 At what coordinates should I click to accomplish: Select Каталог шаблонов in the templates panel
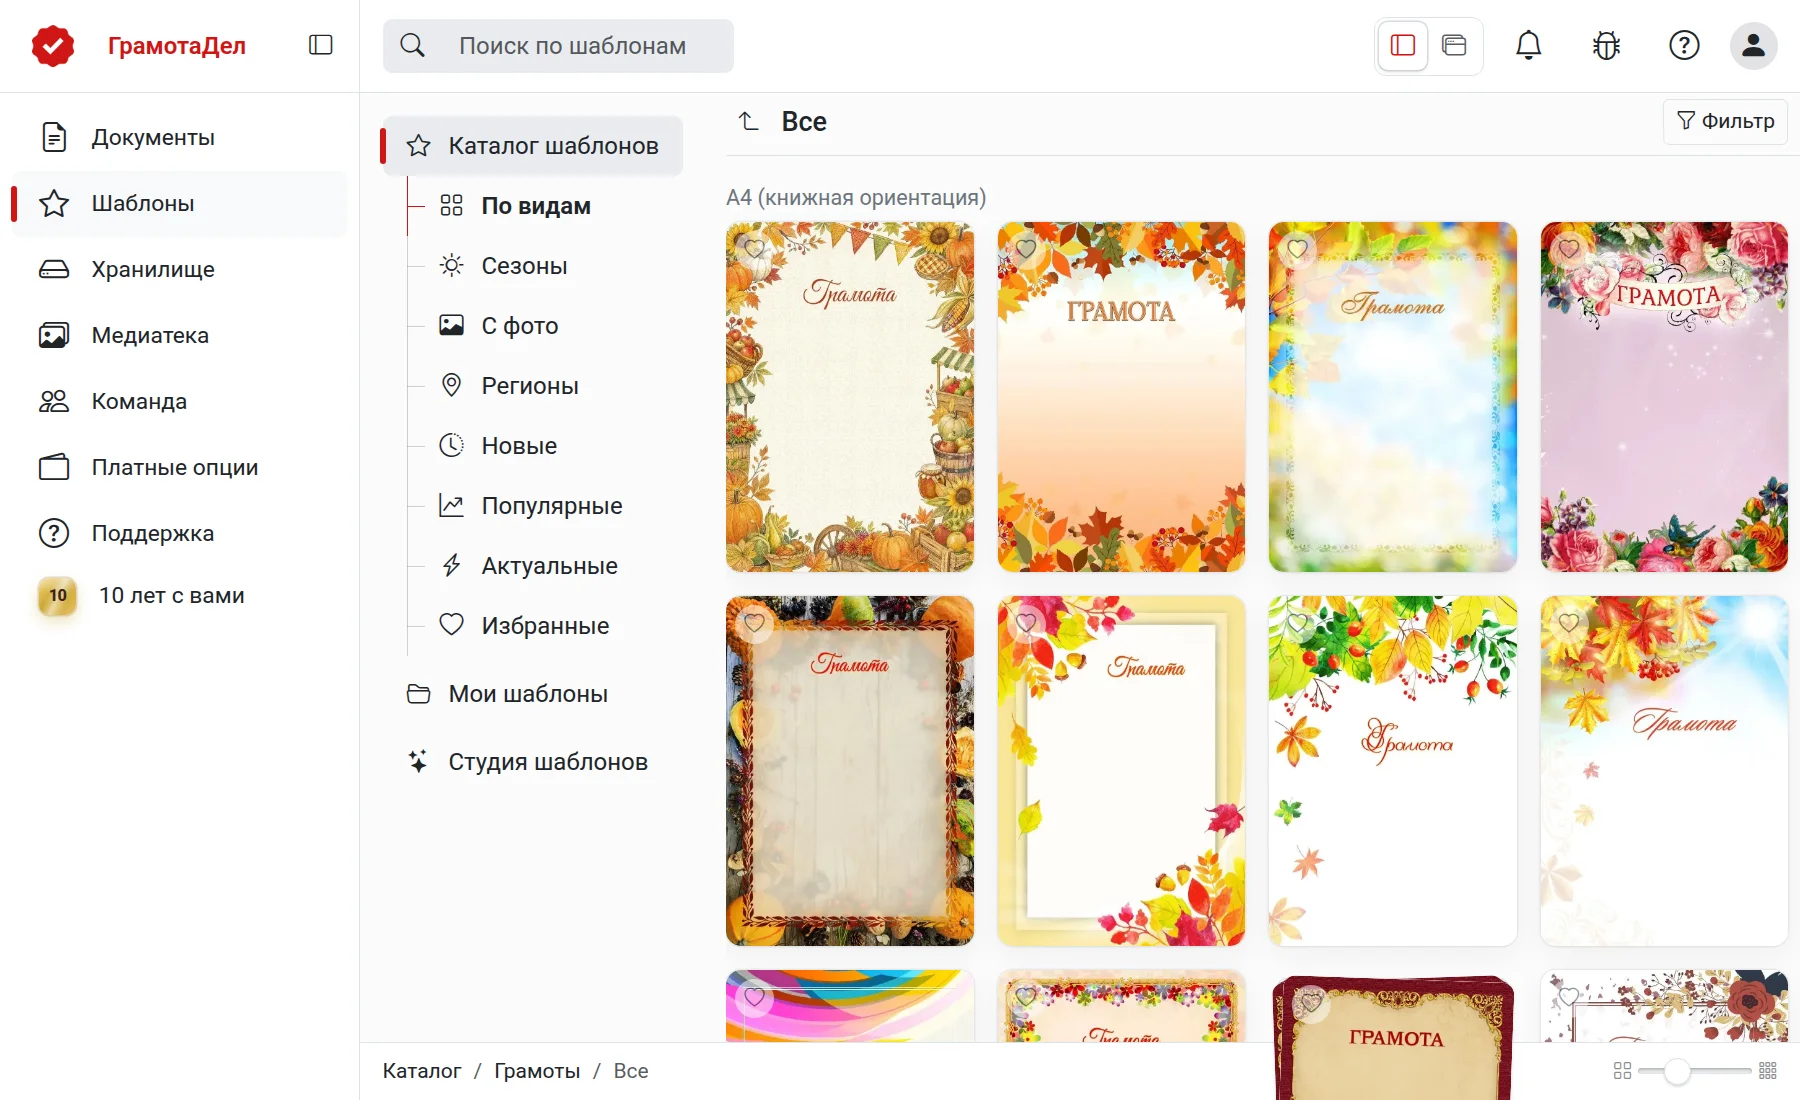[x=533, y=146]
